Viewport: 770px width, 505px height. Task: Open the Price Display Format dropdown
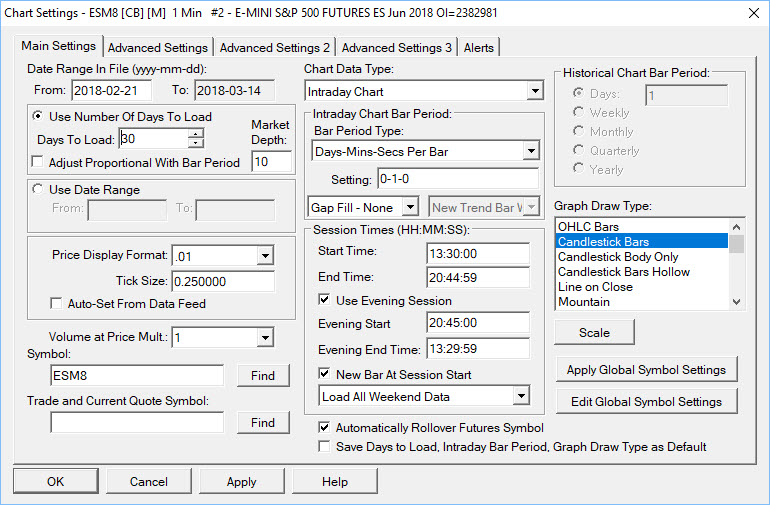pos(265,255)
